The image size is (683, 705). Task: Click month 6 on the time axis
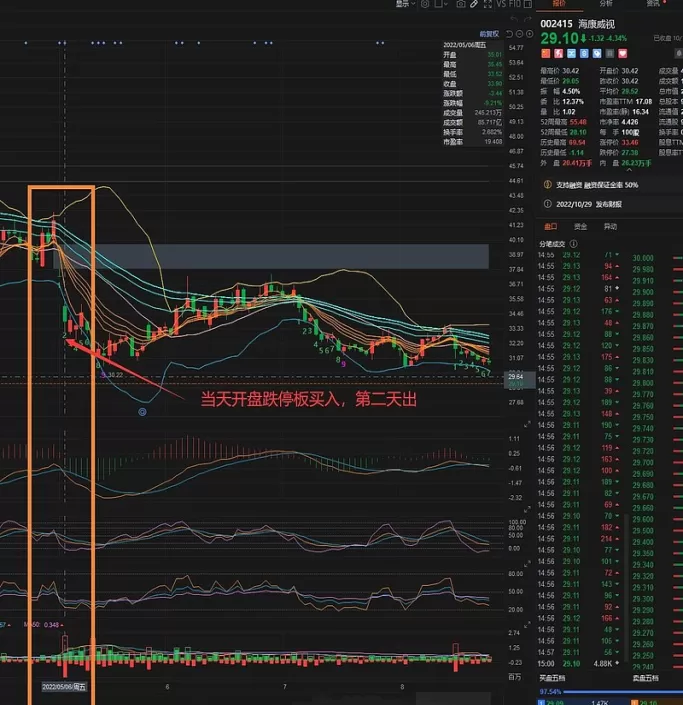coord(167,687)
